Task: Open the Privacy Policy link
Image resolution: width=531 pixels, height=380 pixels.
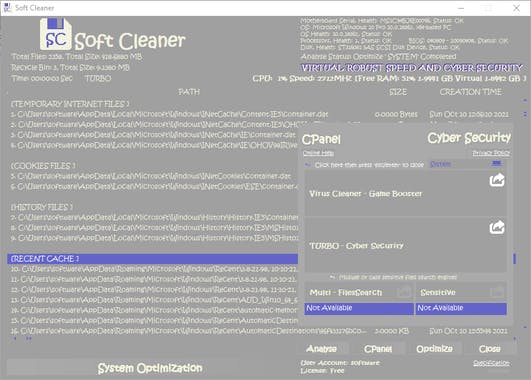Action: (491, 153)
